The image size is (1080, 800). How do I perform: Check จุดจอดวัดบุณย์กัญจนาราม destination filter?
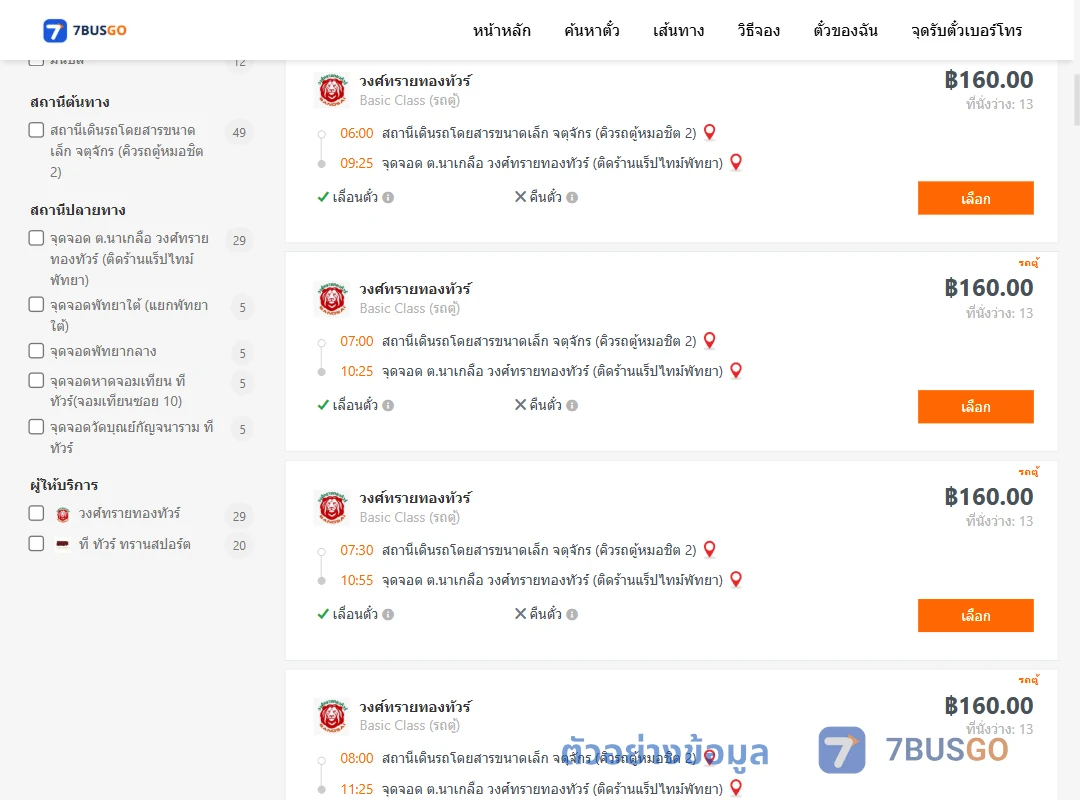point(37,427)
